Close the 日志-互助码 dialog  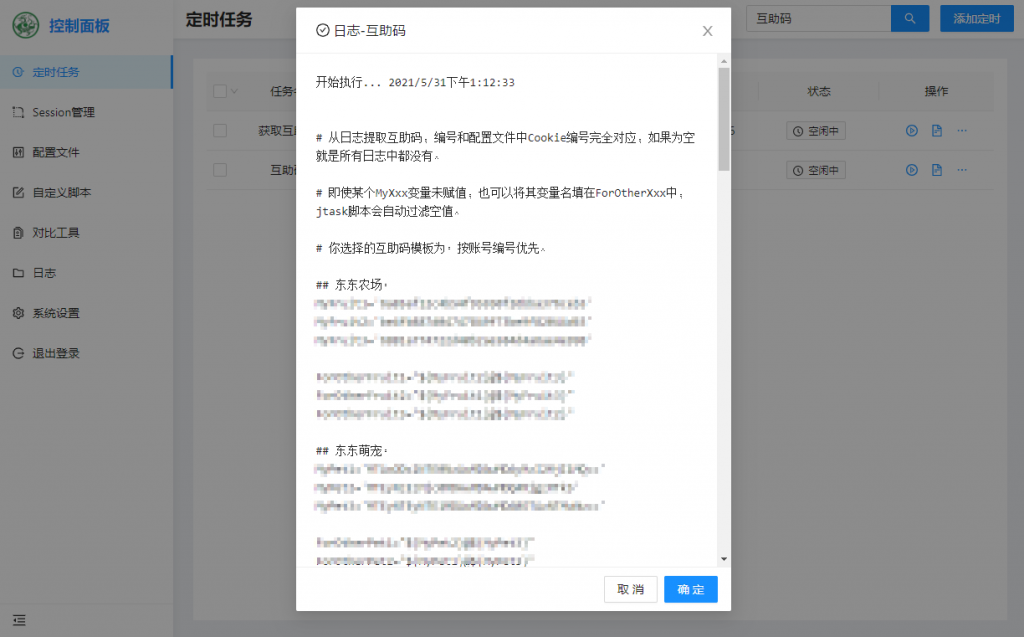pos(707,31)
